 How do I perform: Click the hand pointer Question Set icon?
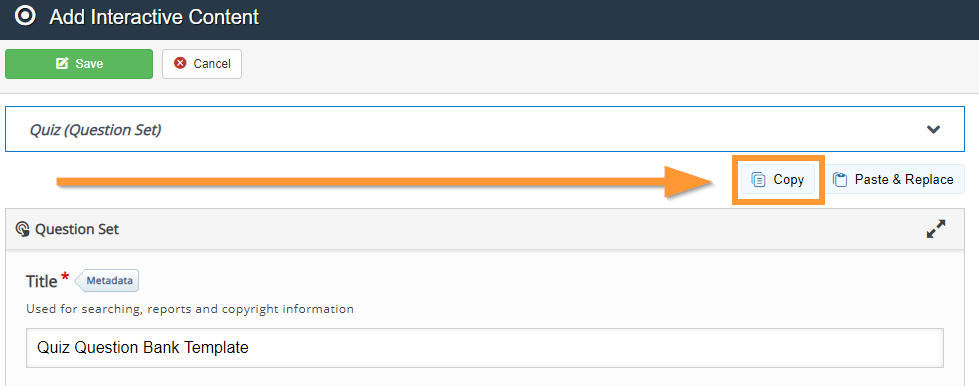(22, 230)
